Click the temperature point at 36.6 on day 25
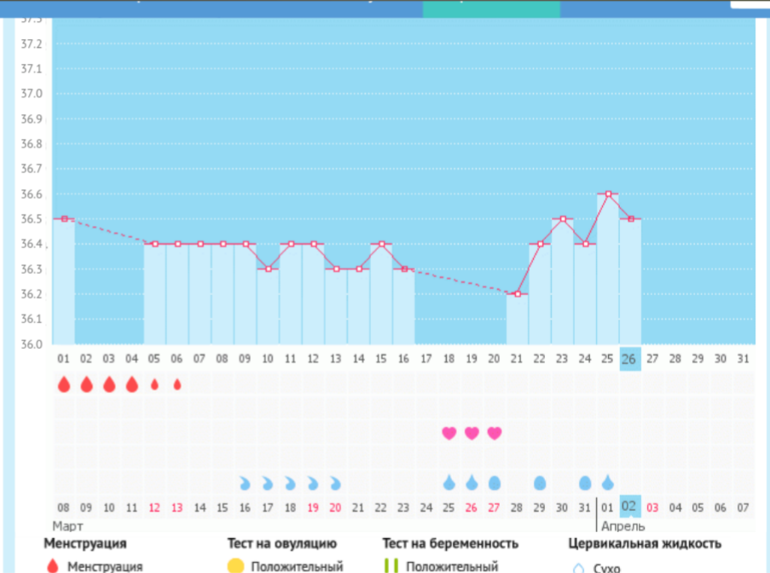The image size is (770, 573). click(608, 194)
